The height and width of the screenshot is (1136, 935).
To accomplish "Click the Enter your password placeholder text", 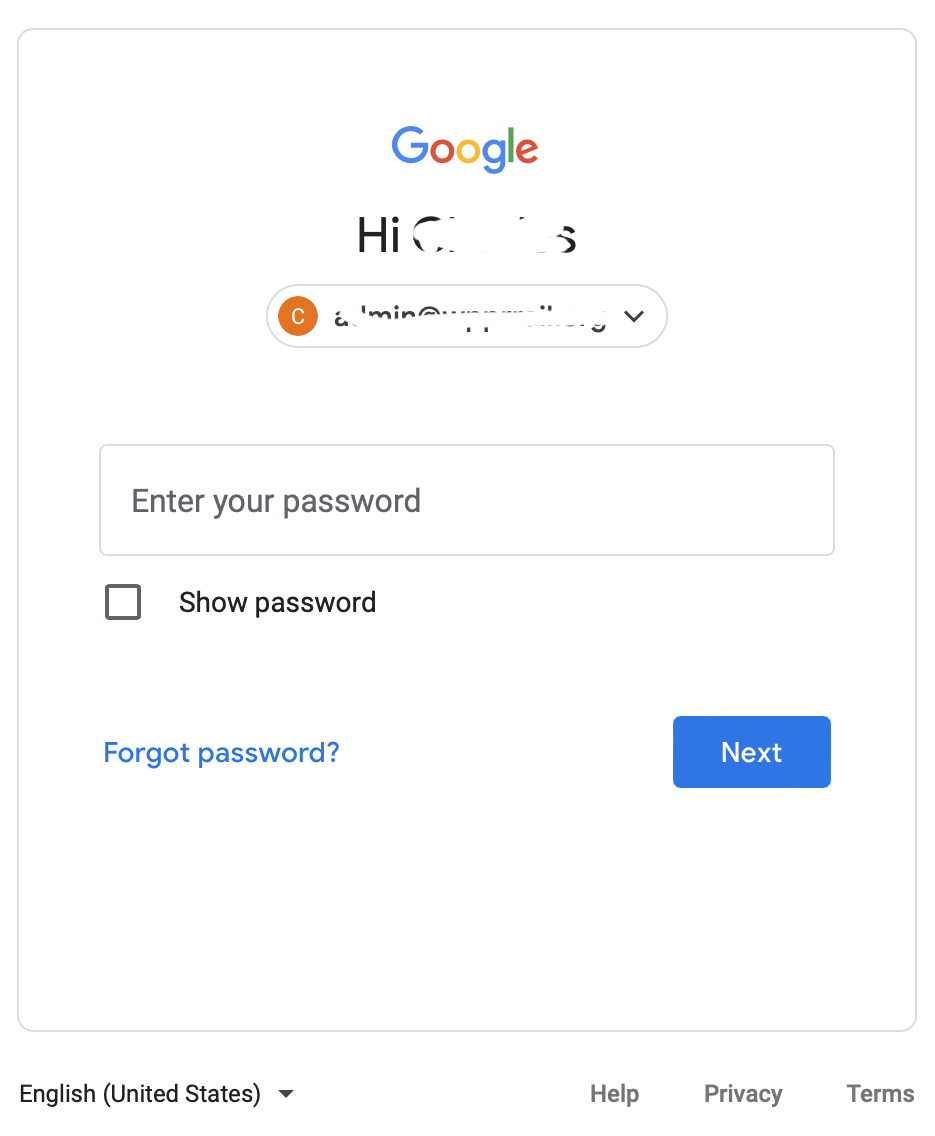I will (x=276, y=501).
